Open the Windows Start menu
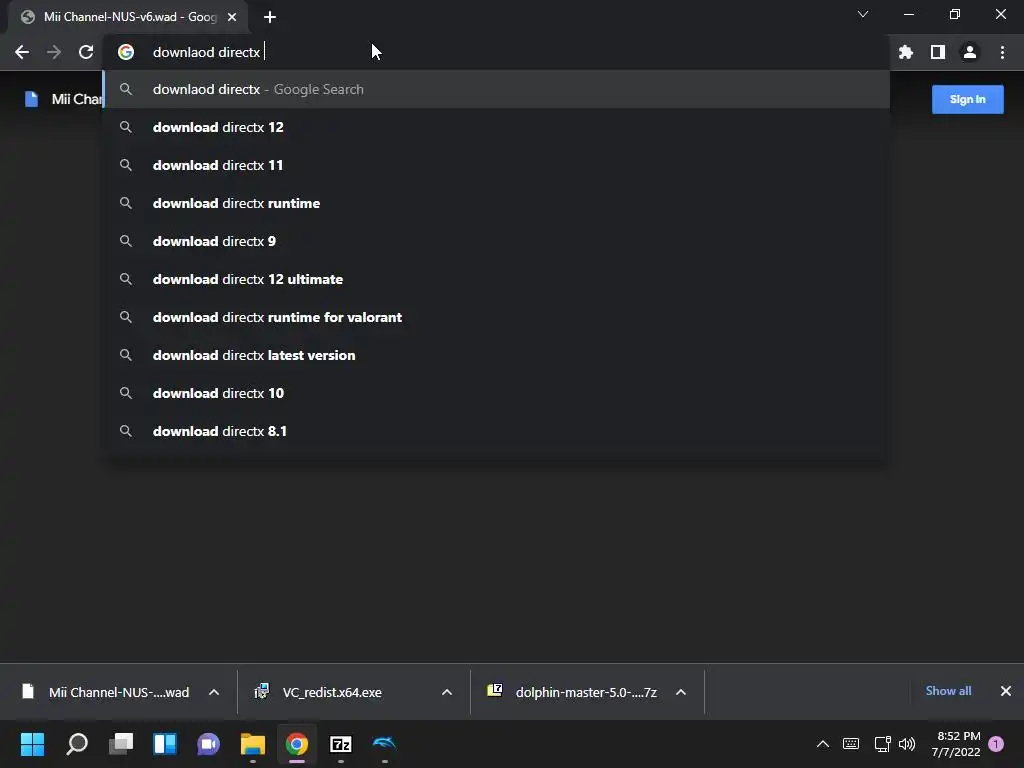This screenshot has width=1024, height=768. (32, 744)
